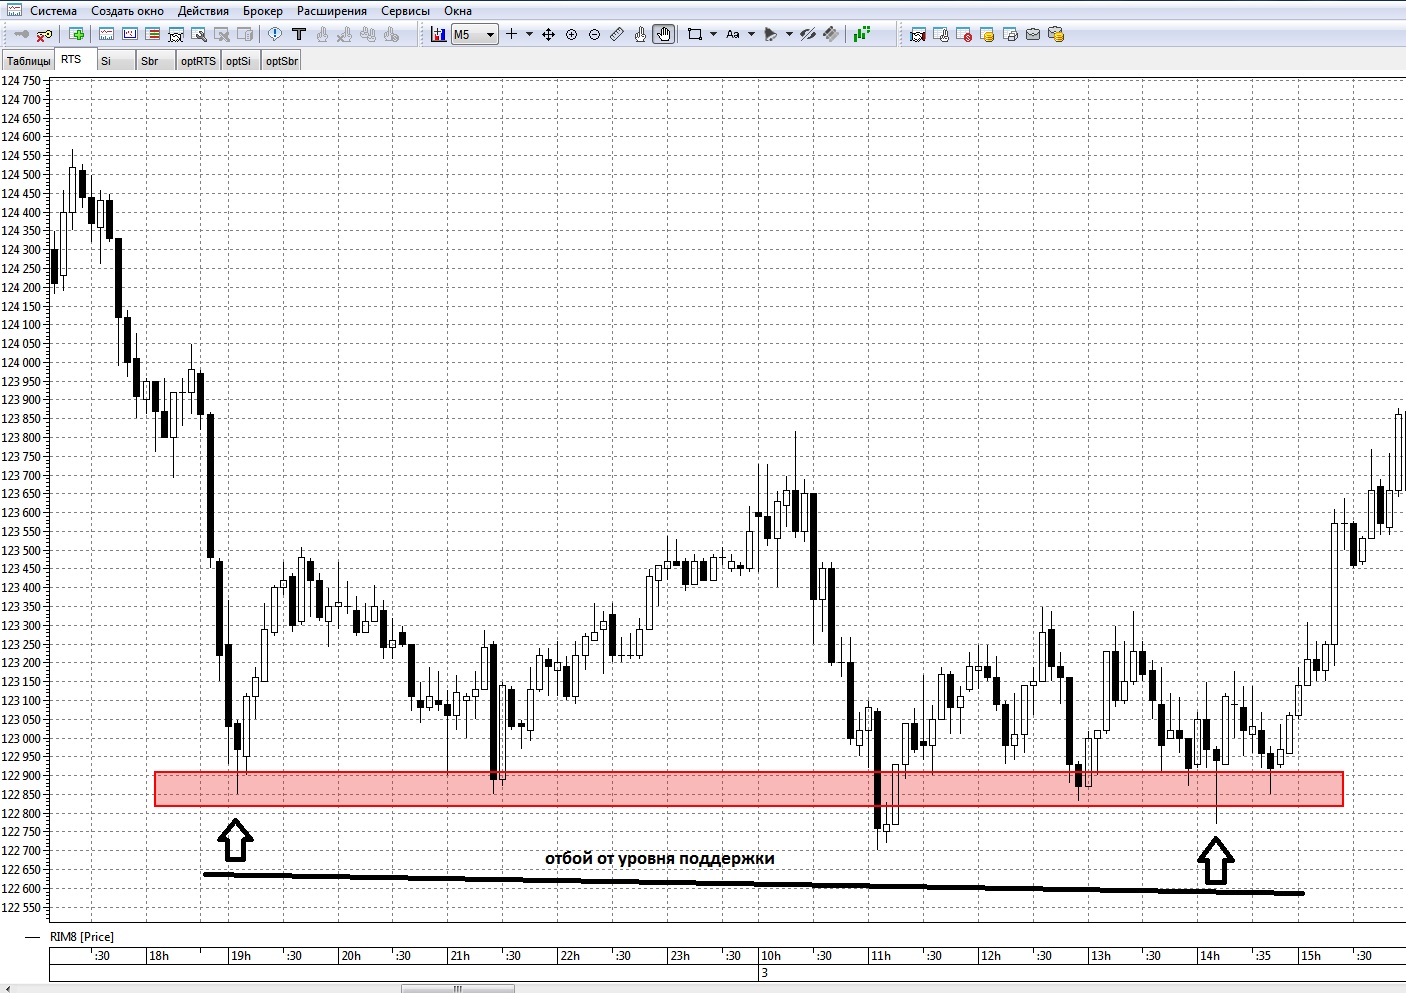Click the line chart window icon
The width and height of the screenshot is (1406, 993).
[106, 35]
